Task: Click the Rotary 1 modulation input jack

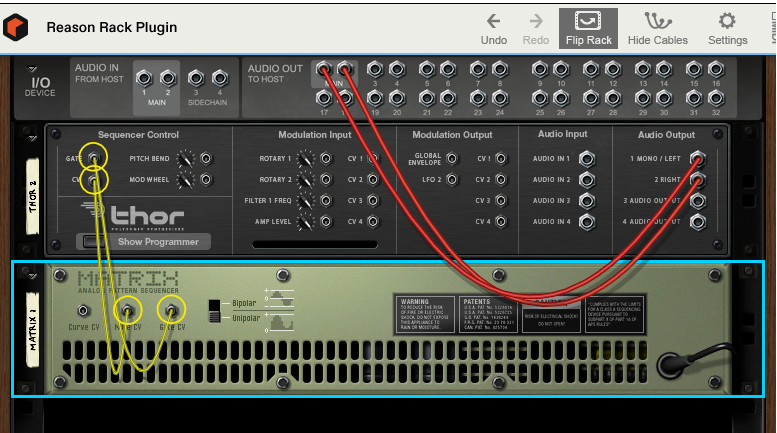Action: (x=326, y=159)
